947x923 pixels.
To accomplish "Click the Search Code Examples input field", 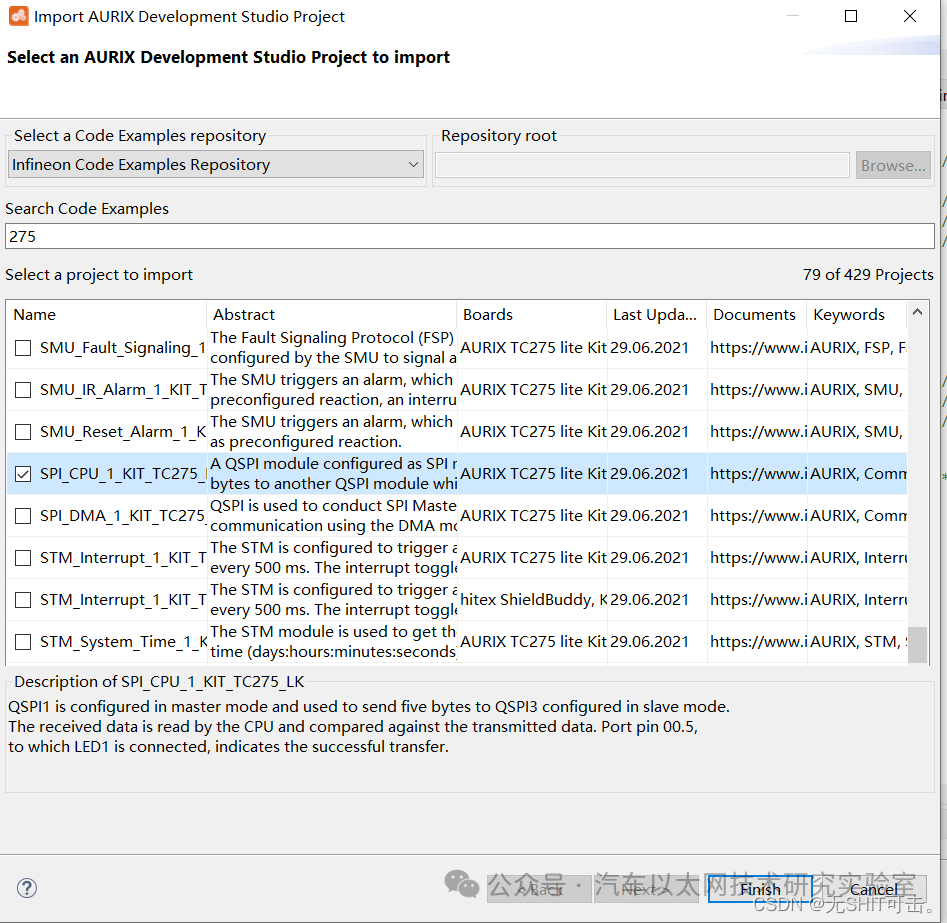I will click(468, 236).
